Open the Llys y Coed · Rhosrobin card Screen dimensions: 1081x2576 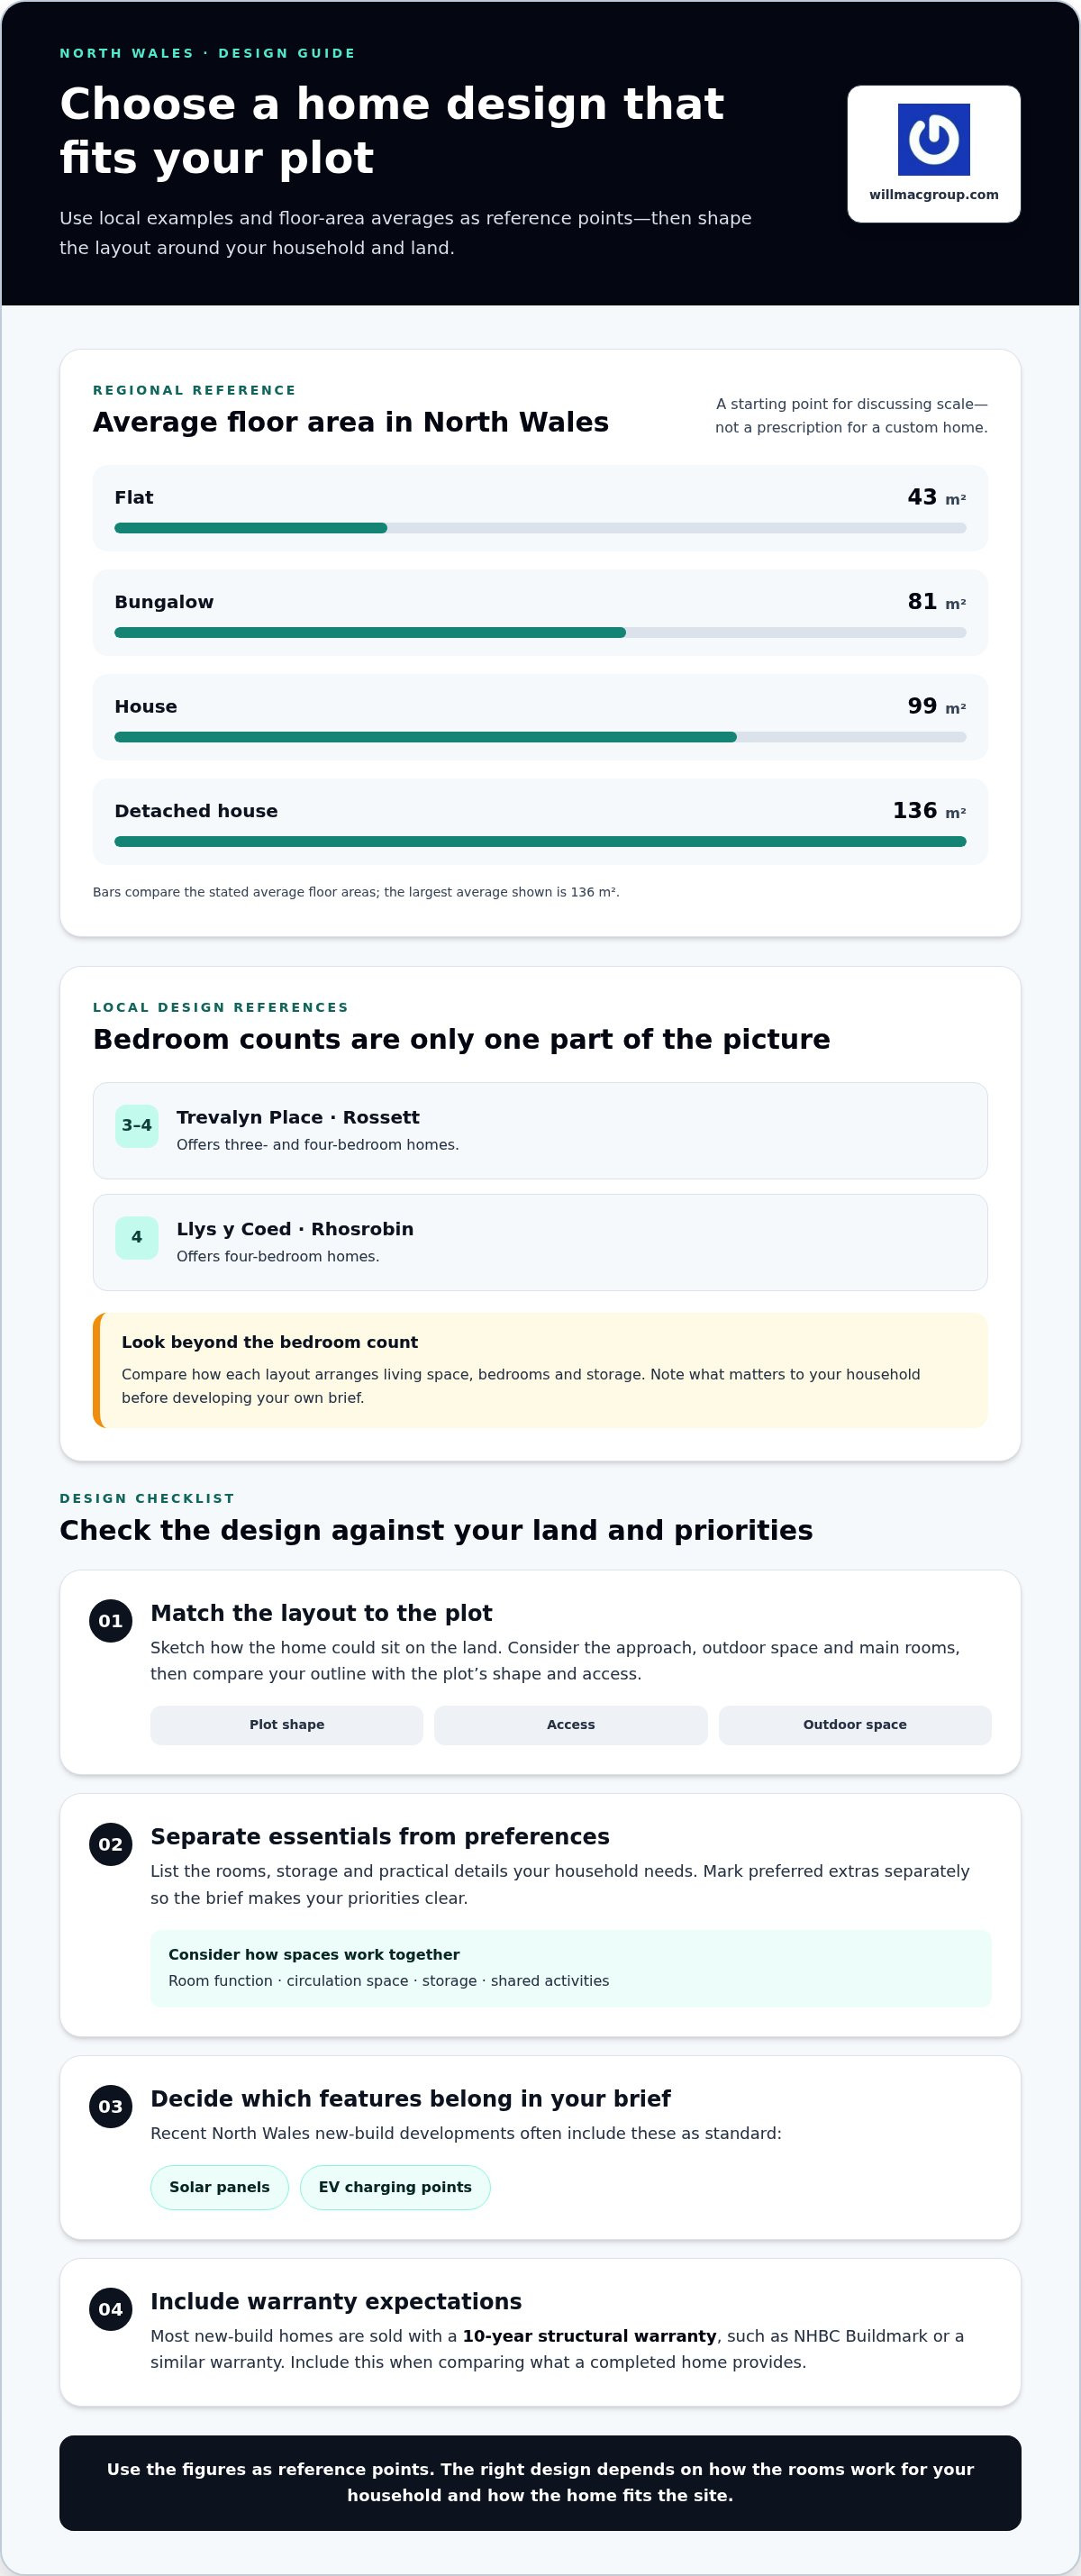coord(540,1243)
